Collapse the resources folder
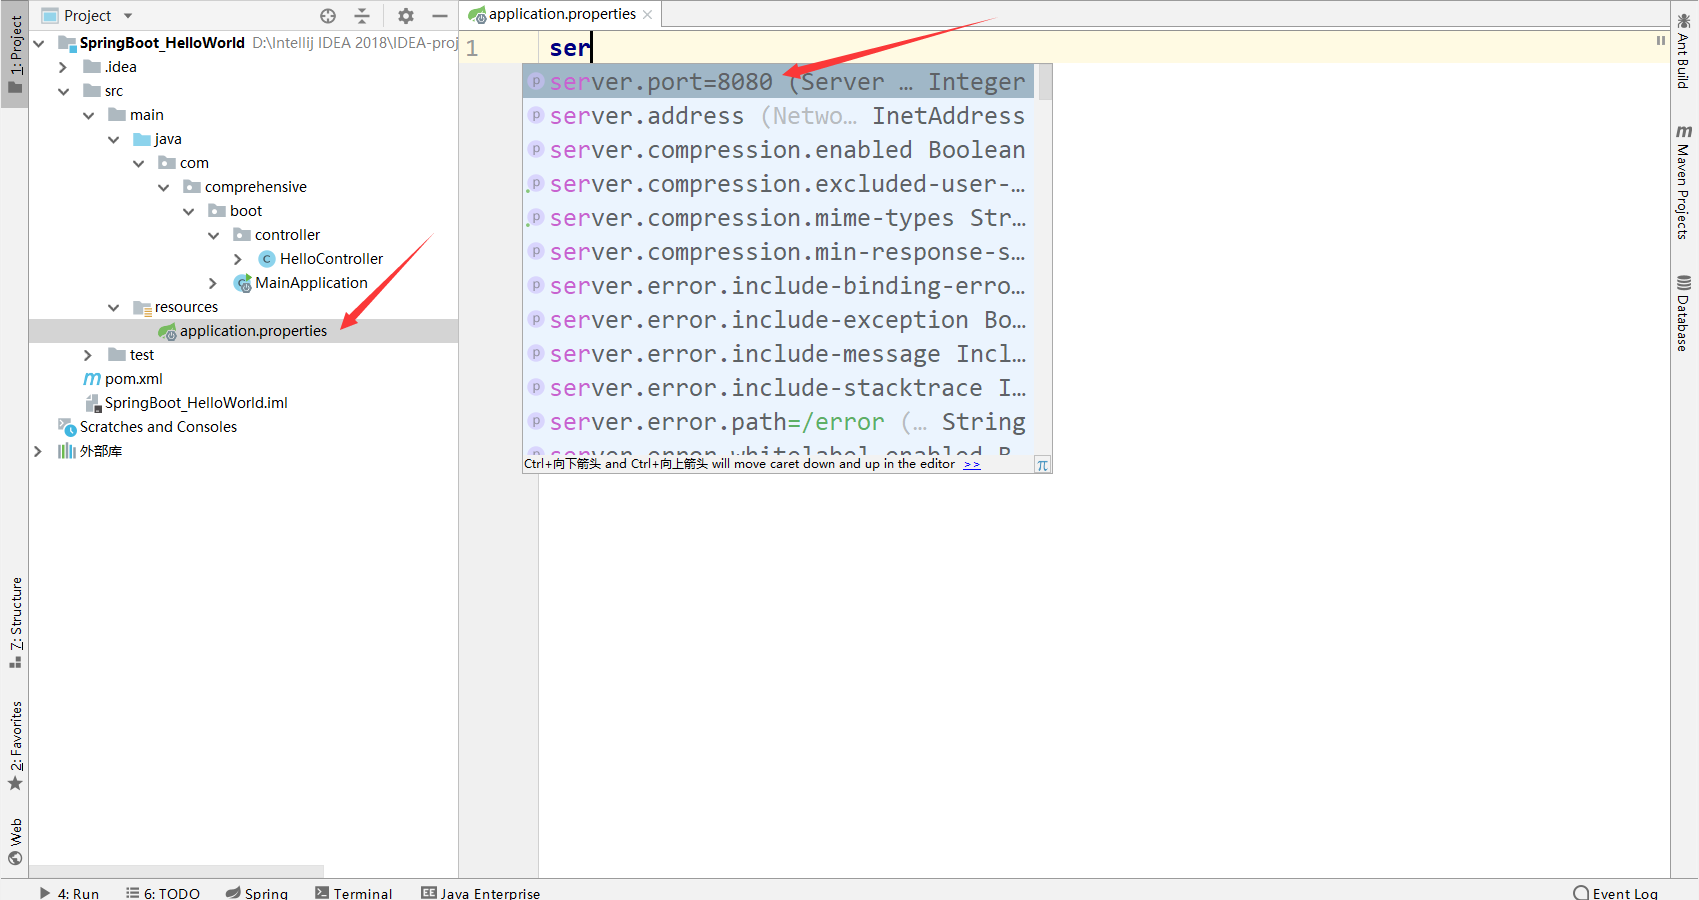 click(114, 307)
